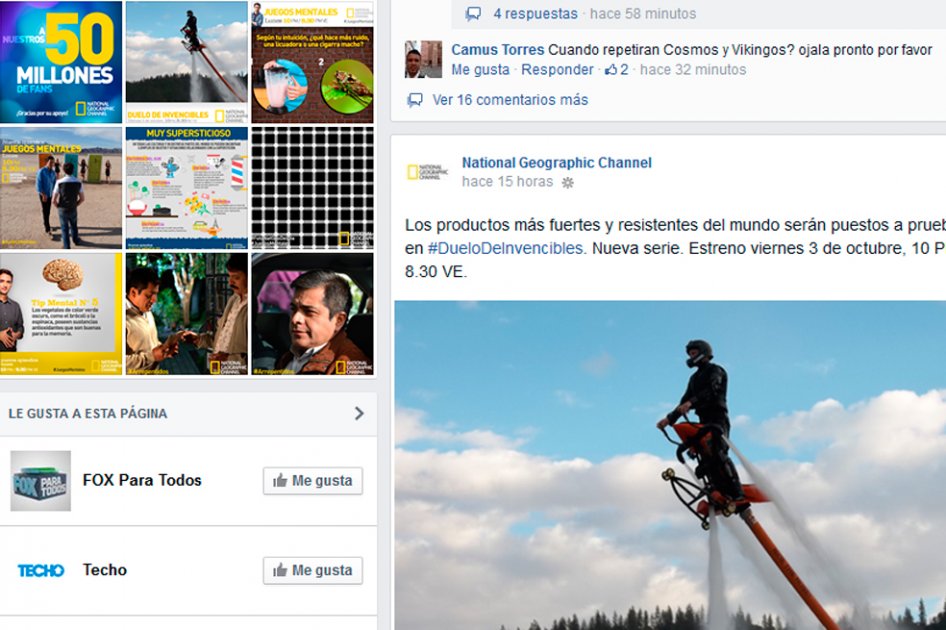Open the Muy Supersticioso infographic thumbnail
This screenshot has height=630, width=946.
click(x=187, y=188)
